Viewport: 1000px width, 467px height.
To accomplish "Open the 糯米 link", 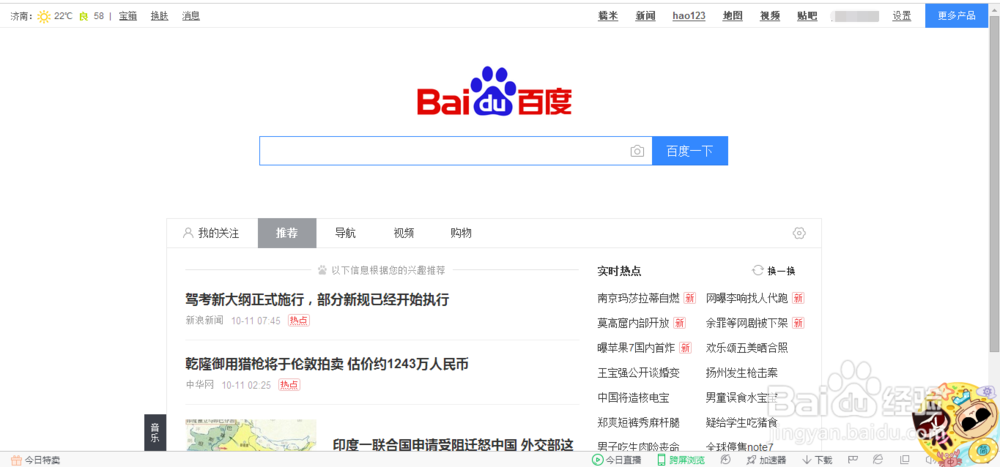I will tap(608, 17).
